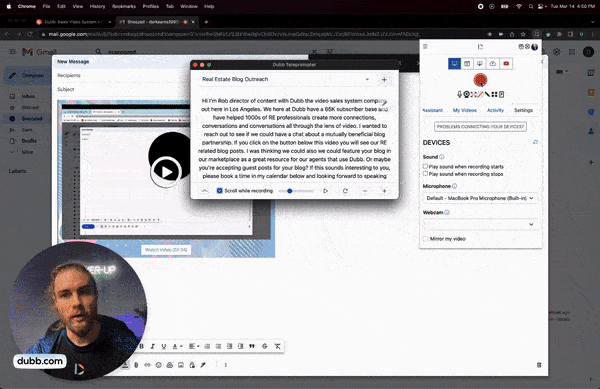Open the Window menu in menu bar
Viewport: 600px width, 389px height.
[189, 7]
